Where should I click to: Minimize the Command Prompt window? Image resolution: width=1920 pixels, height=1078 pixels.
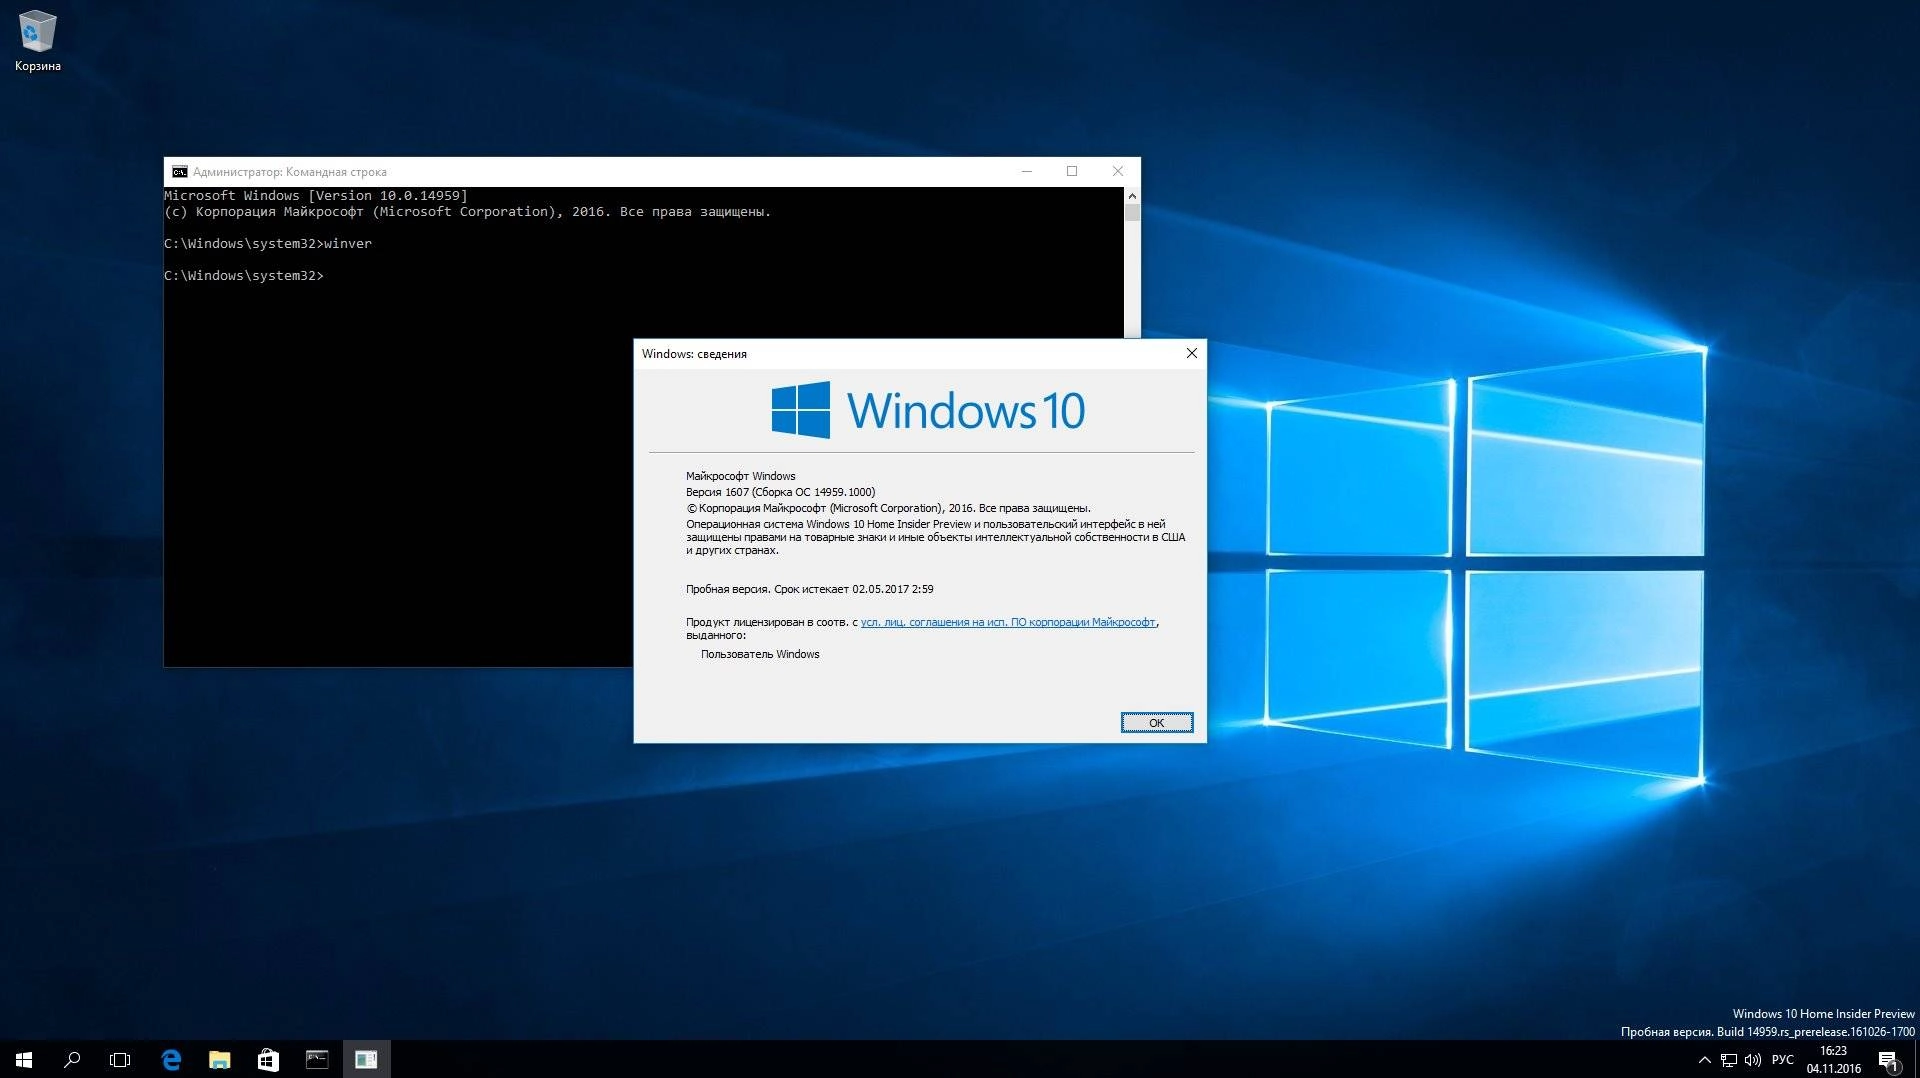(1026, 171)
